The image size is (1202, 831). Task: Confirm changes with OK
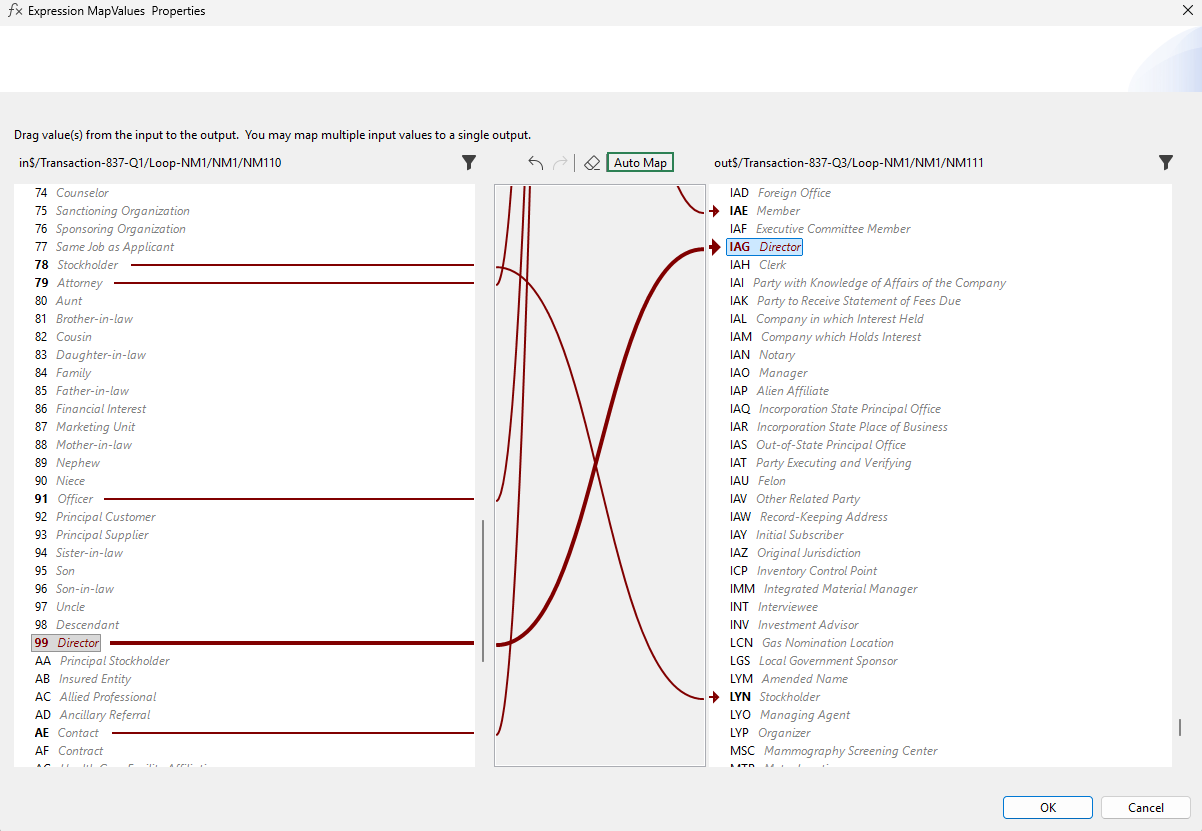tap(1047, 807)
